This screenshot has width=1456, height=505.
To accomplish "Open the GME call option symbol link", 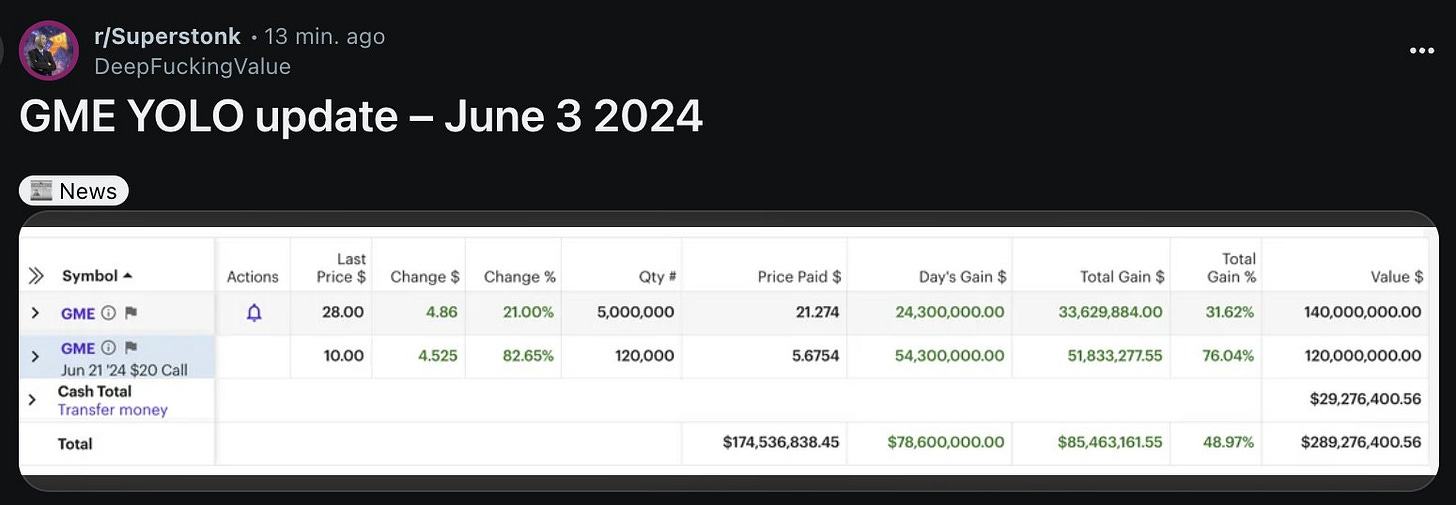I will [x=78, y=348].
